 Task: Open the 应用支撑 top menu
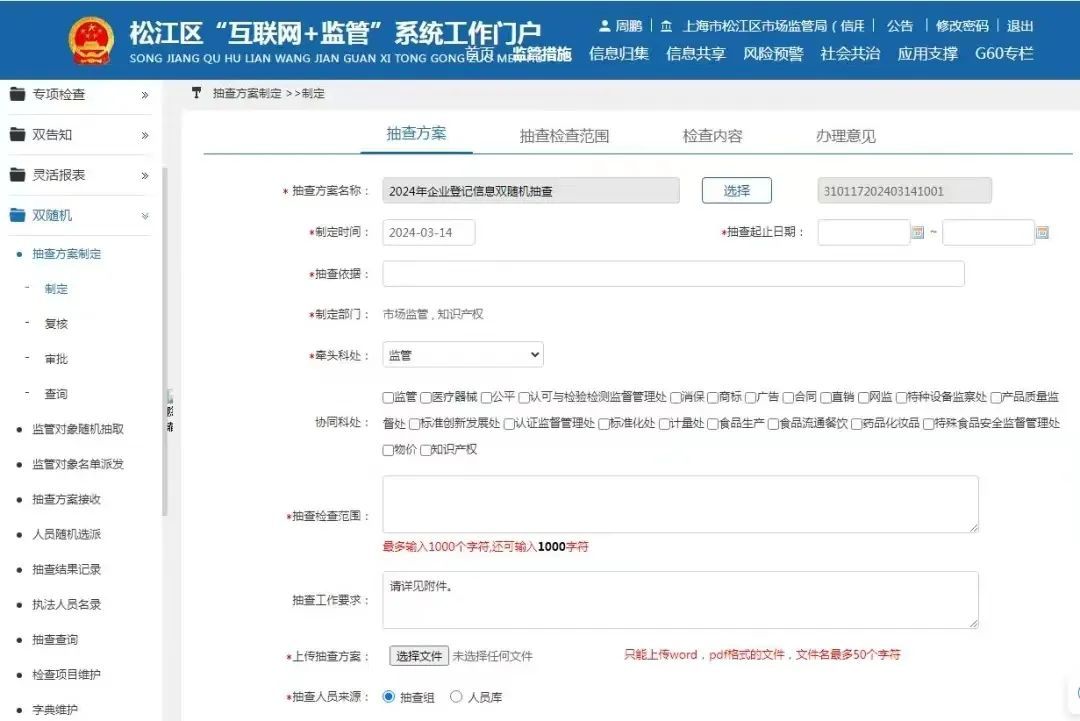pyautogui.click(x=927, y=54)
